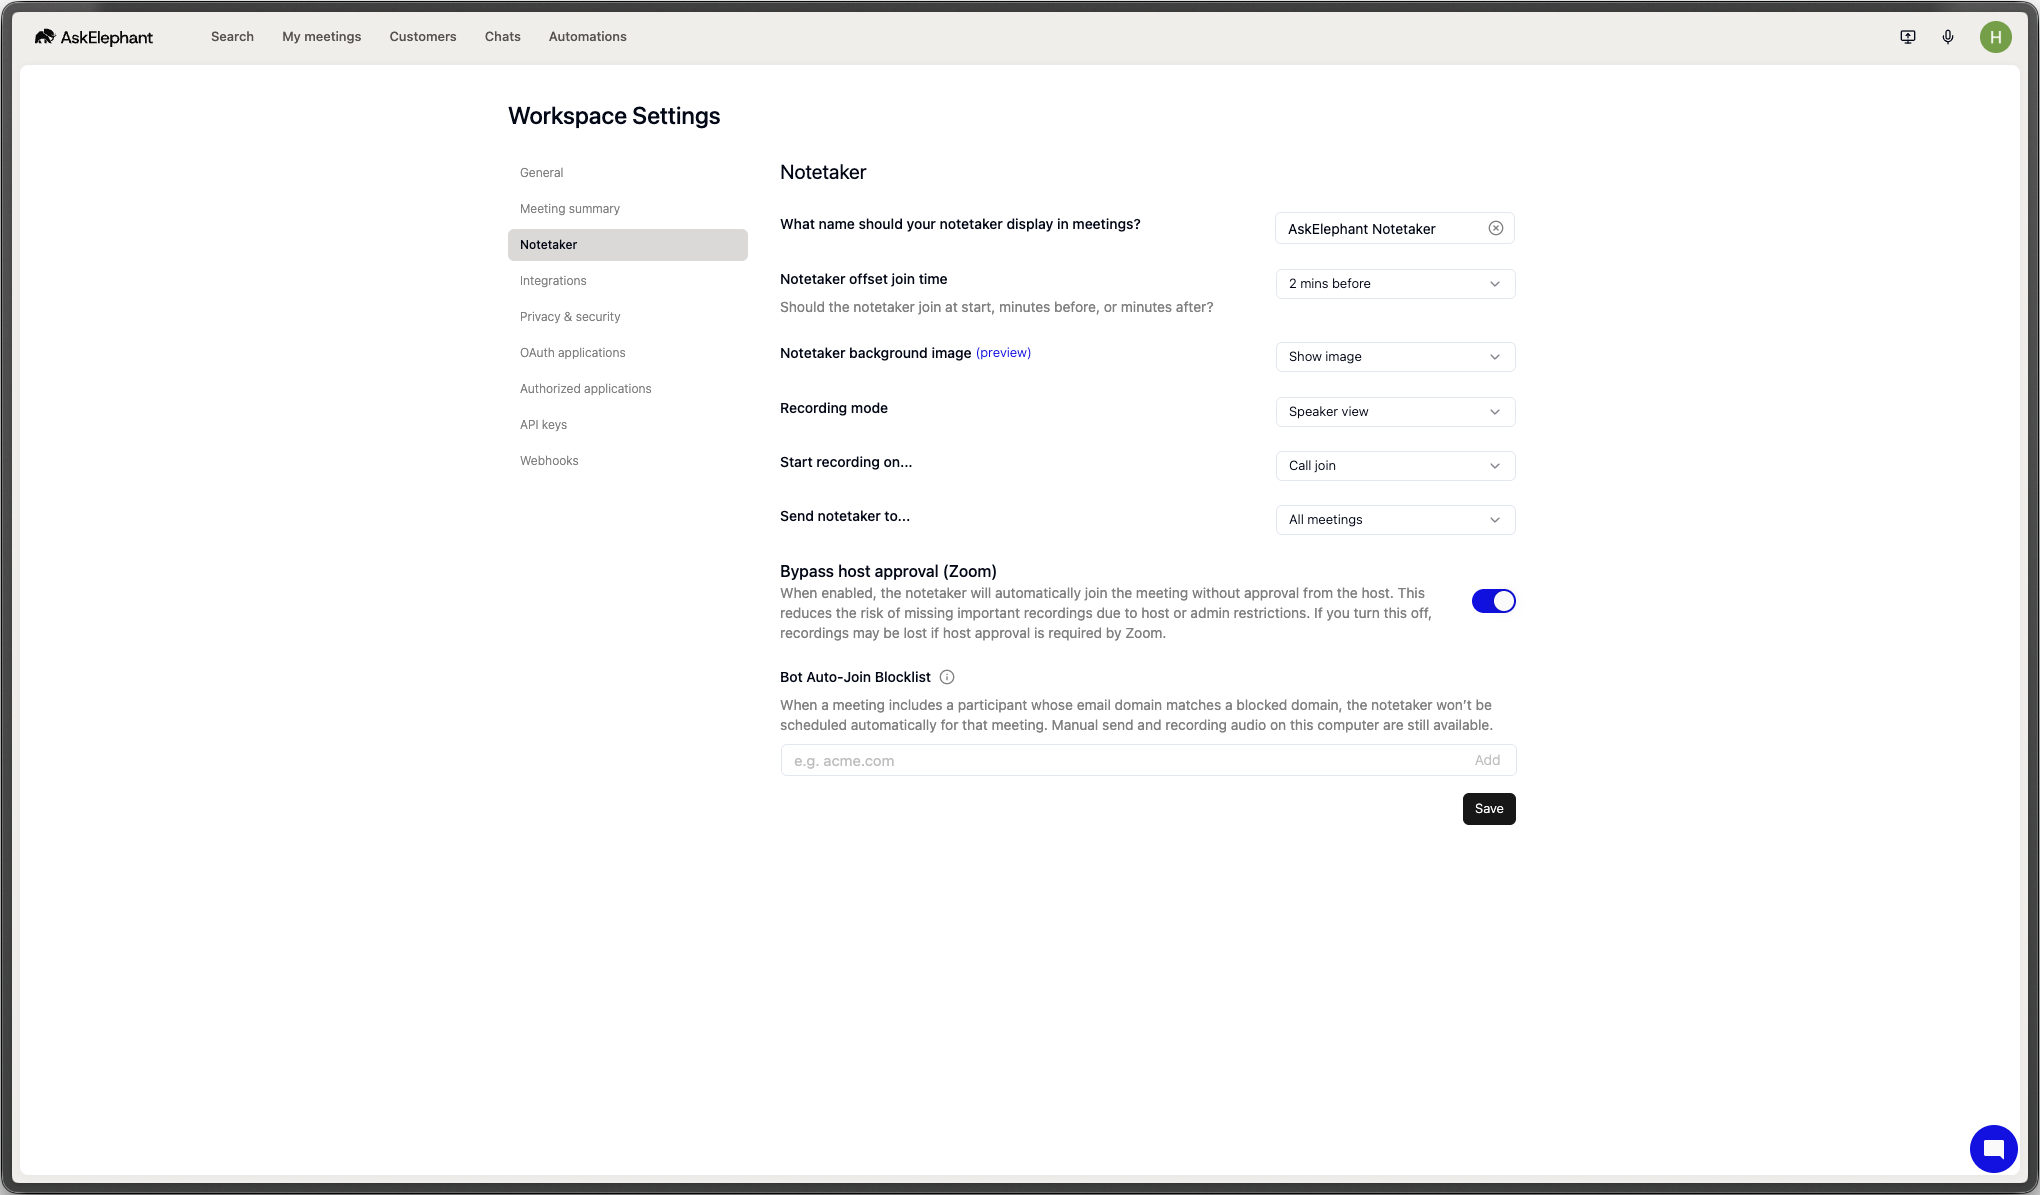Screen dimensions: 2040x1195
Task: Open My meetings page
Action: coord(322,37)
